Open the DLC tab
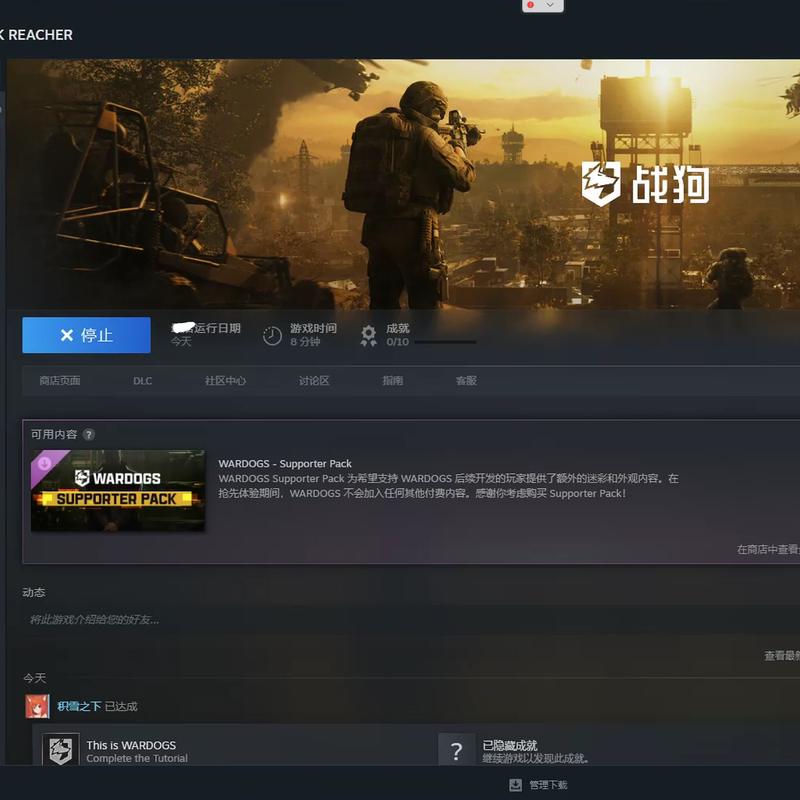The height and width of the screenshot is (800, 800). (x=142, y=381)
